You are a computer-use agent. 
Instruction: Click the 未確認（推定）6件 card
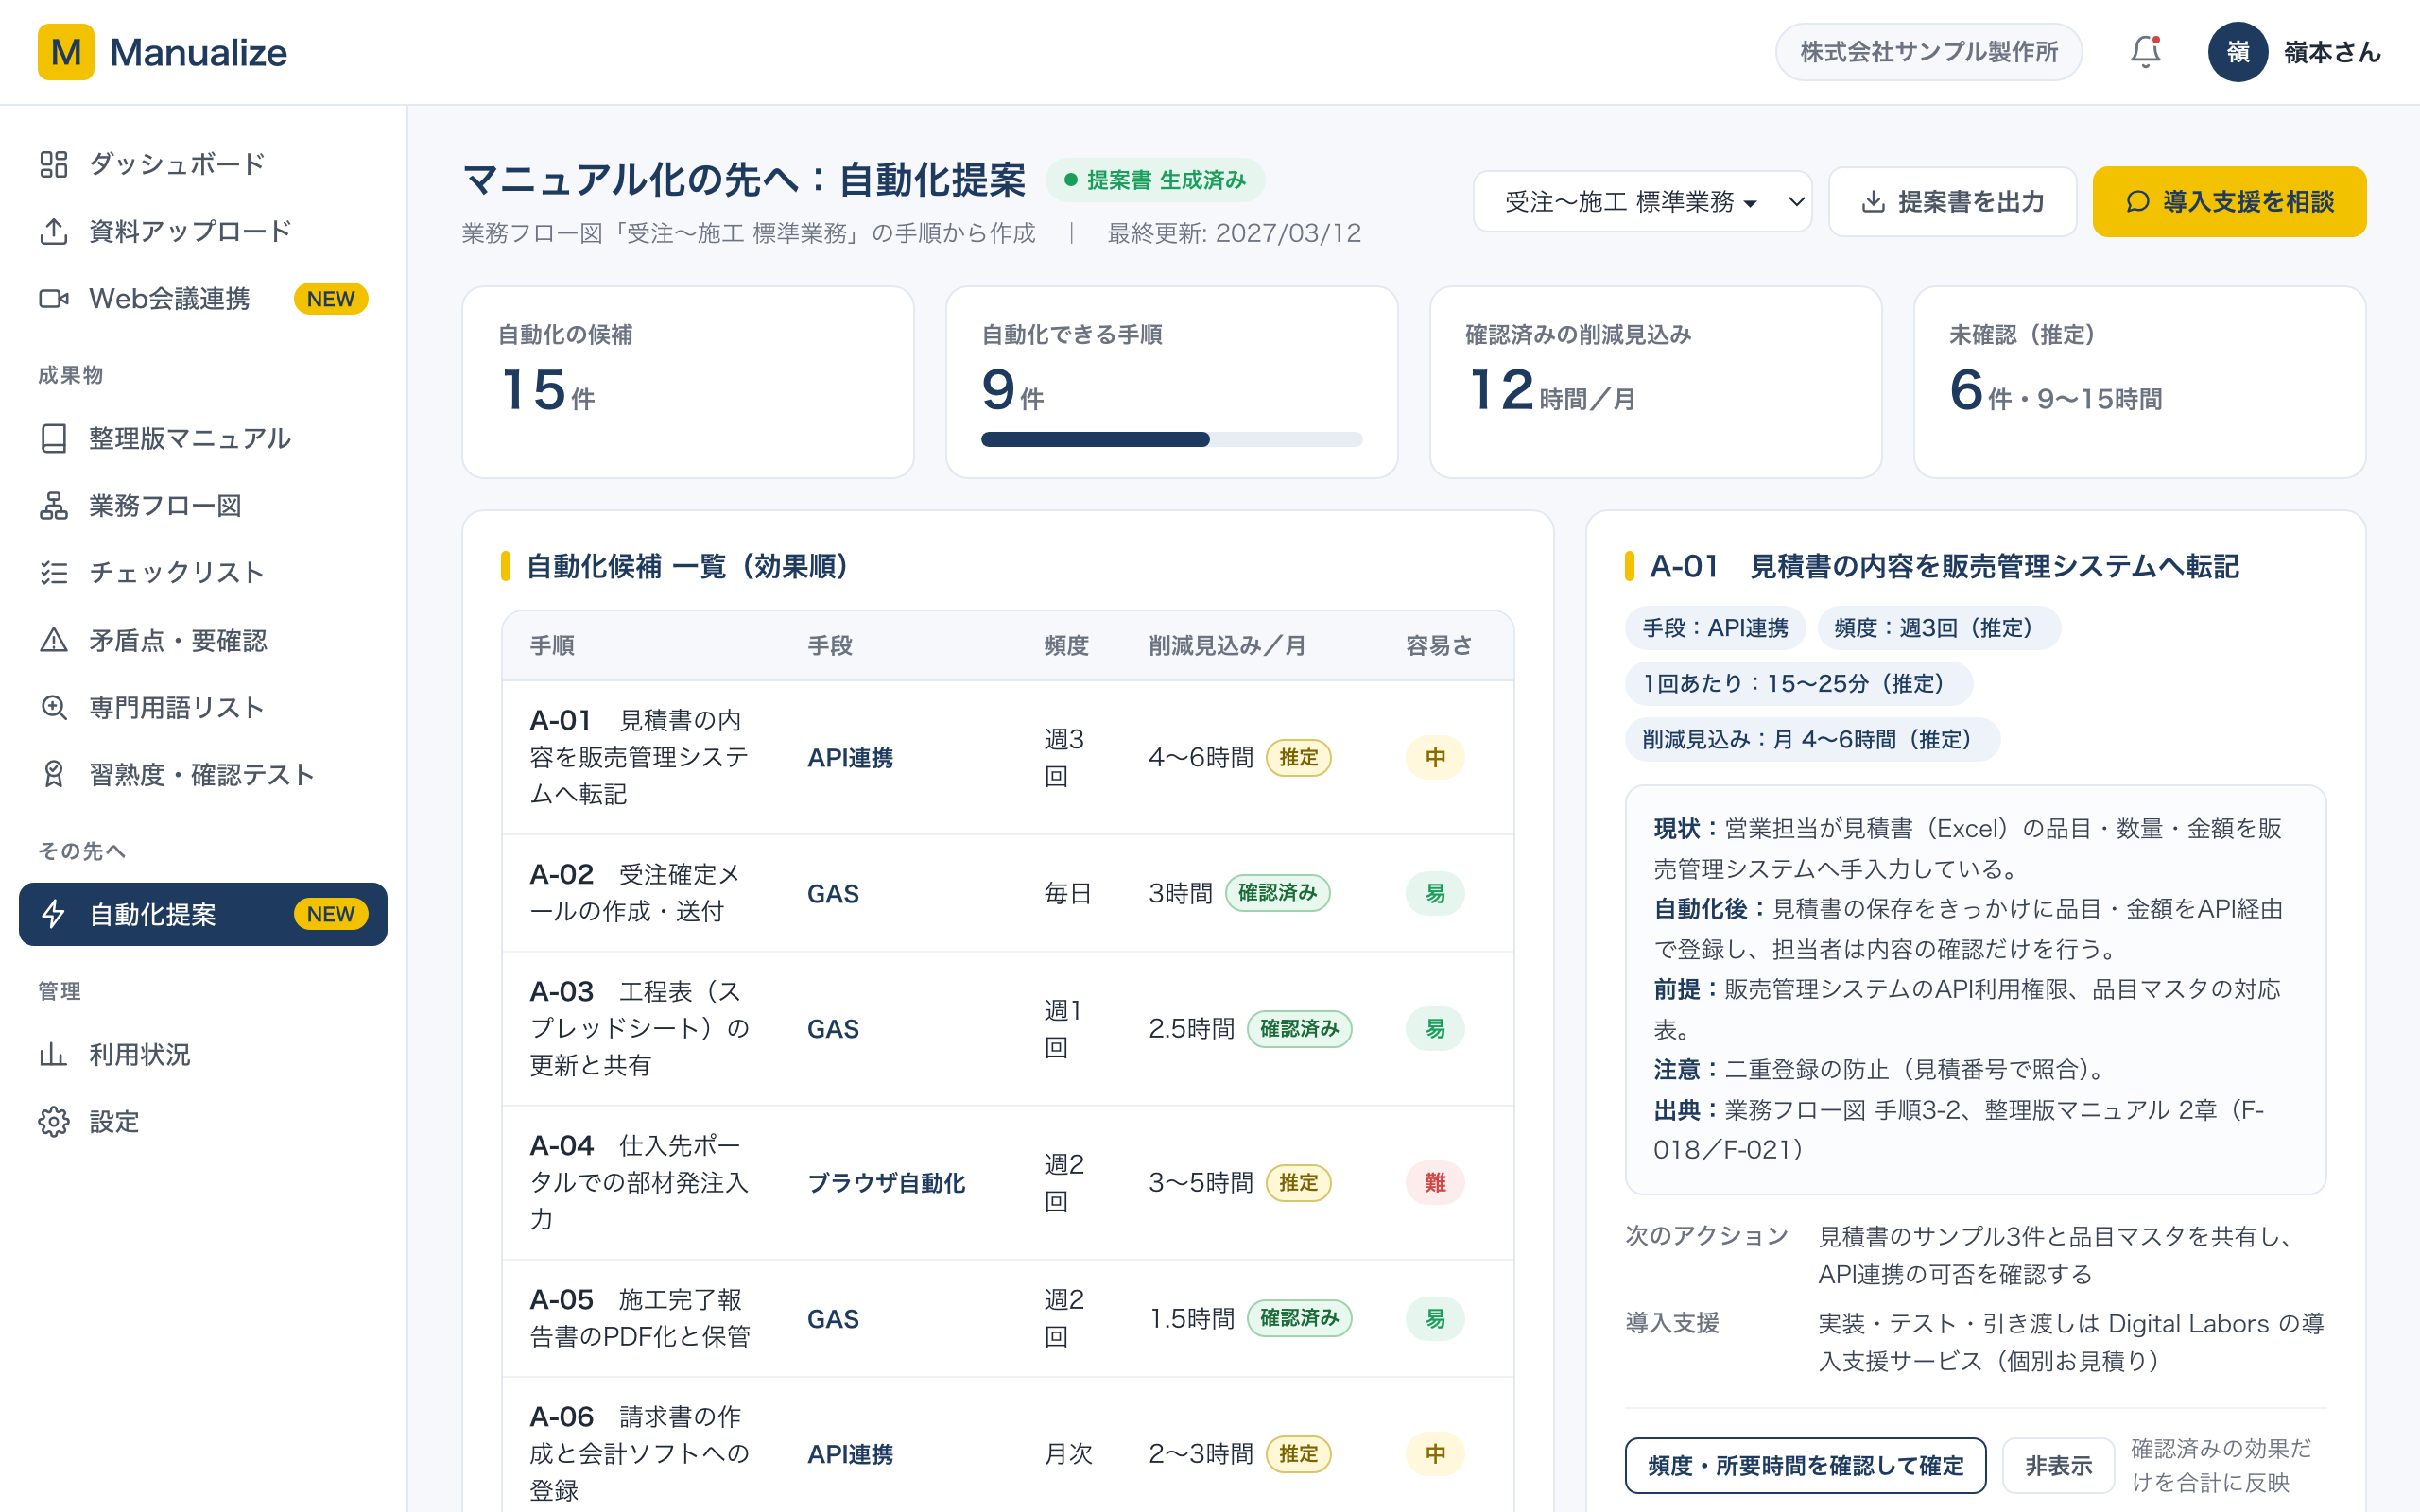2139,382
